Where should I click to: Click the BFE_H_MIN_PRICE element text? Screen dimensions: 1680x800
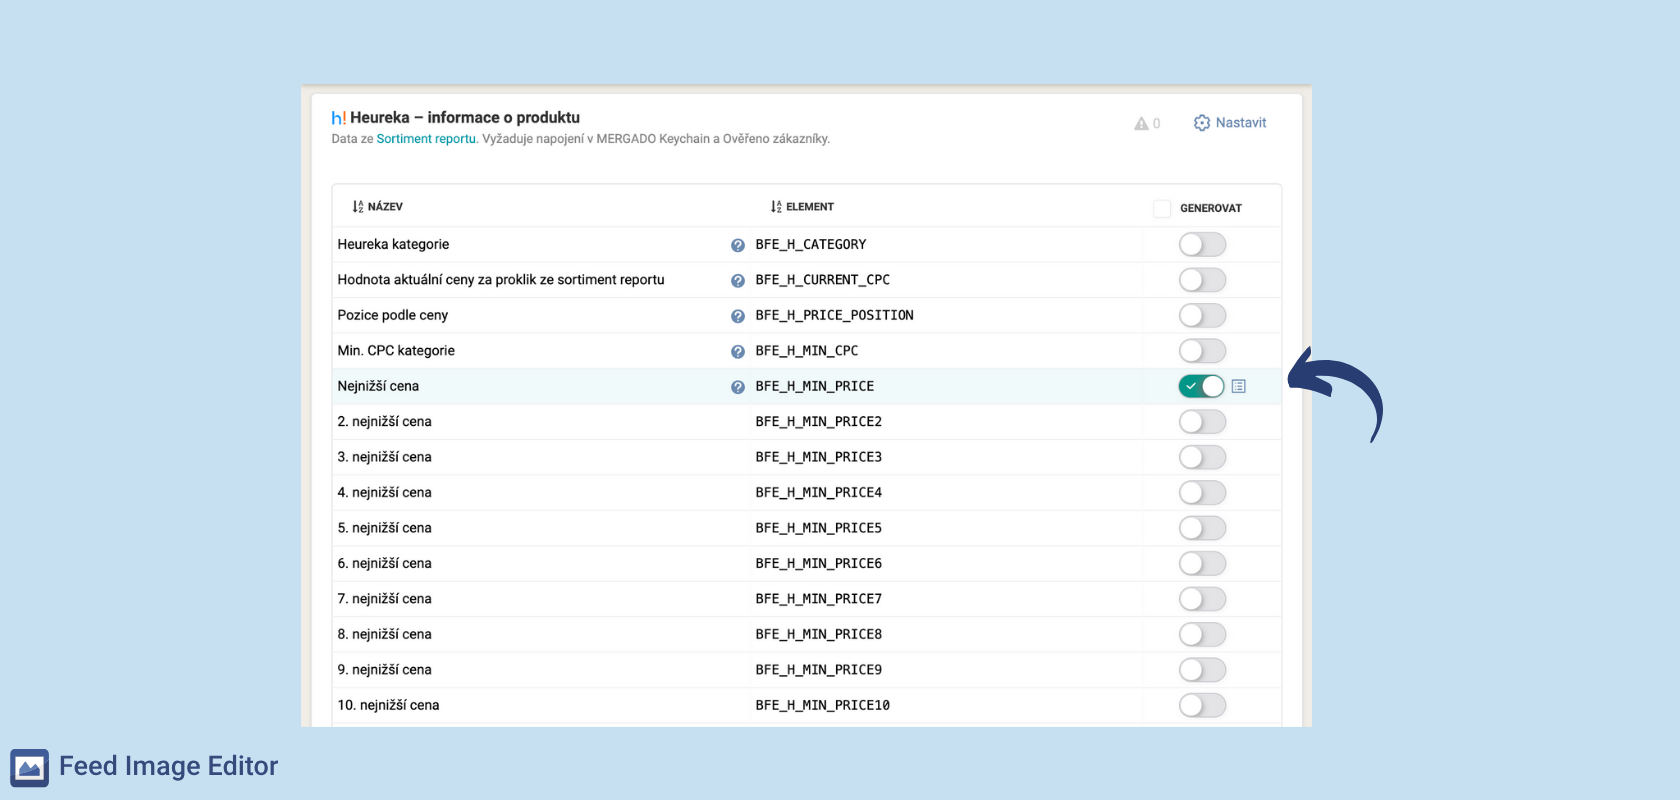pyautogui.click(x=815, y=386)
